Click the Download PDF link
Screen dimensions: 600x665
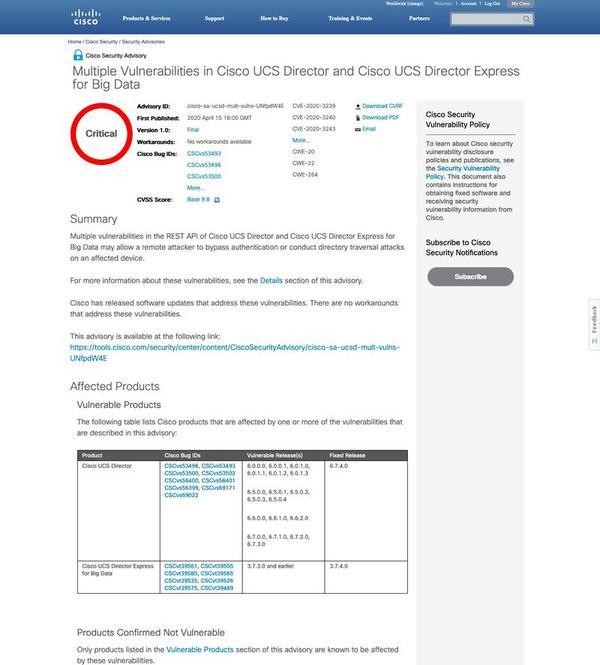tap(380, 117)
